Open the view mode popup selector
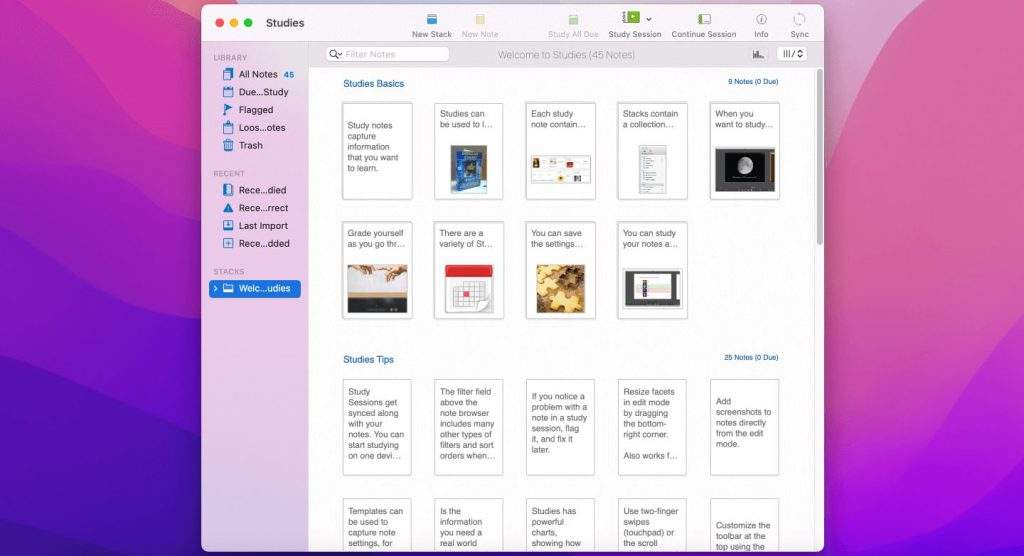Viewport: 1024px width, 556px height. pos(791,54)
